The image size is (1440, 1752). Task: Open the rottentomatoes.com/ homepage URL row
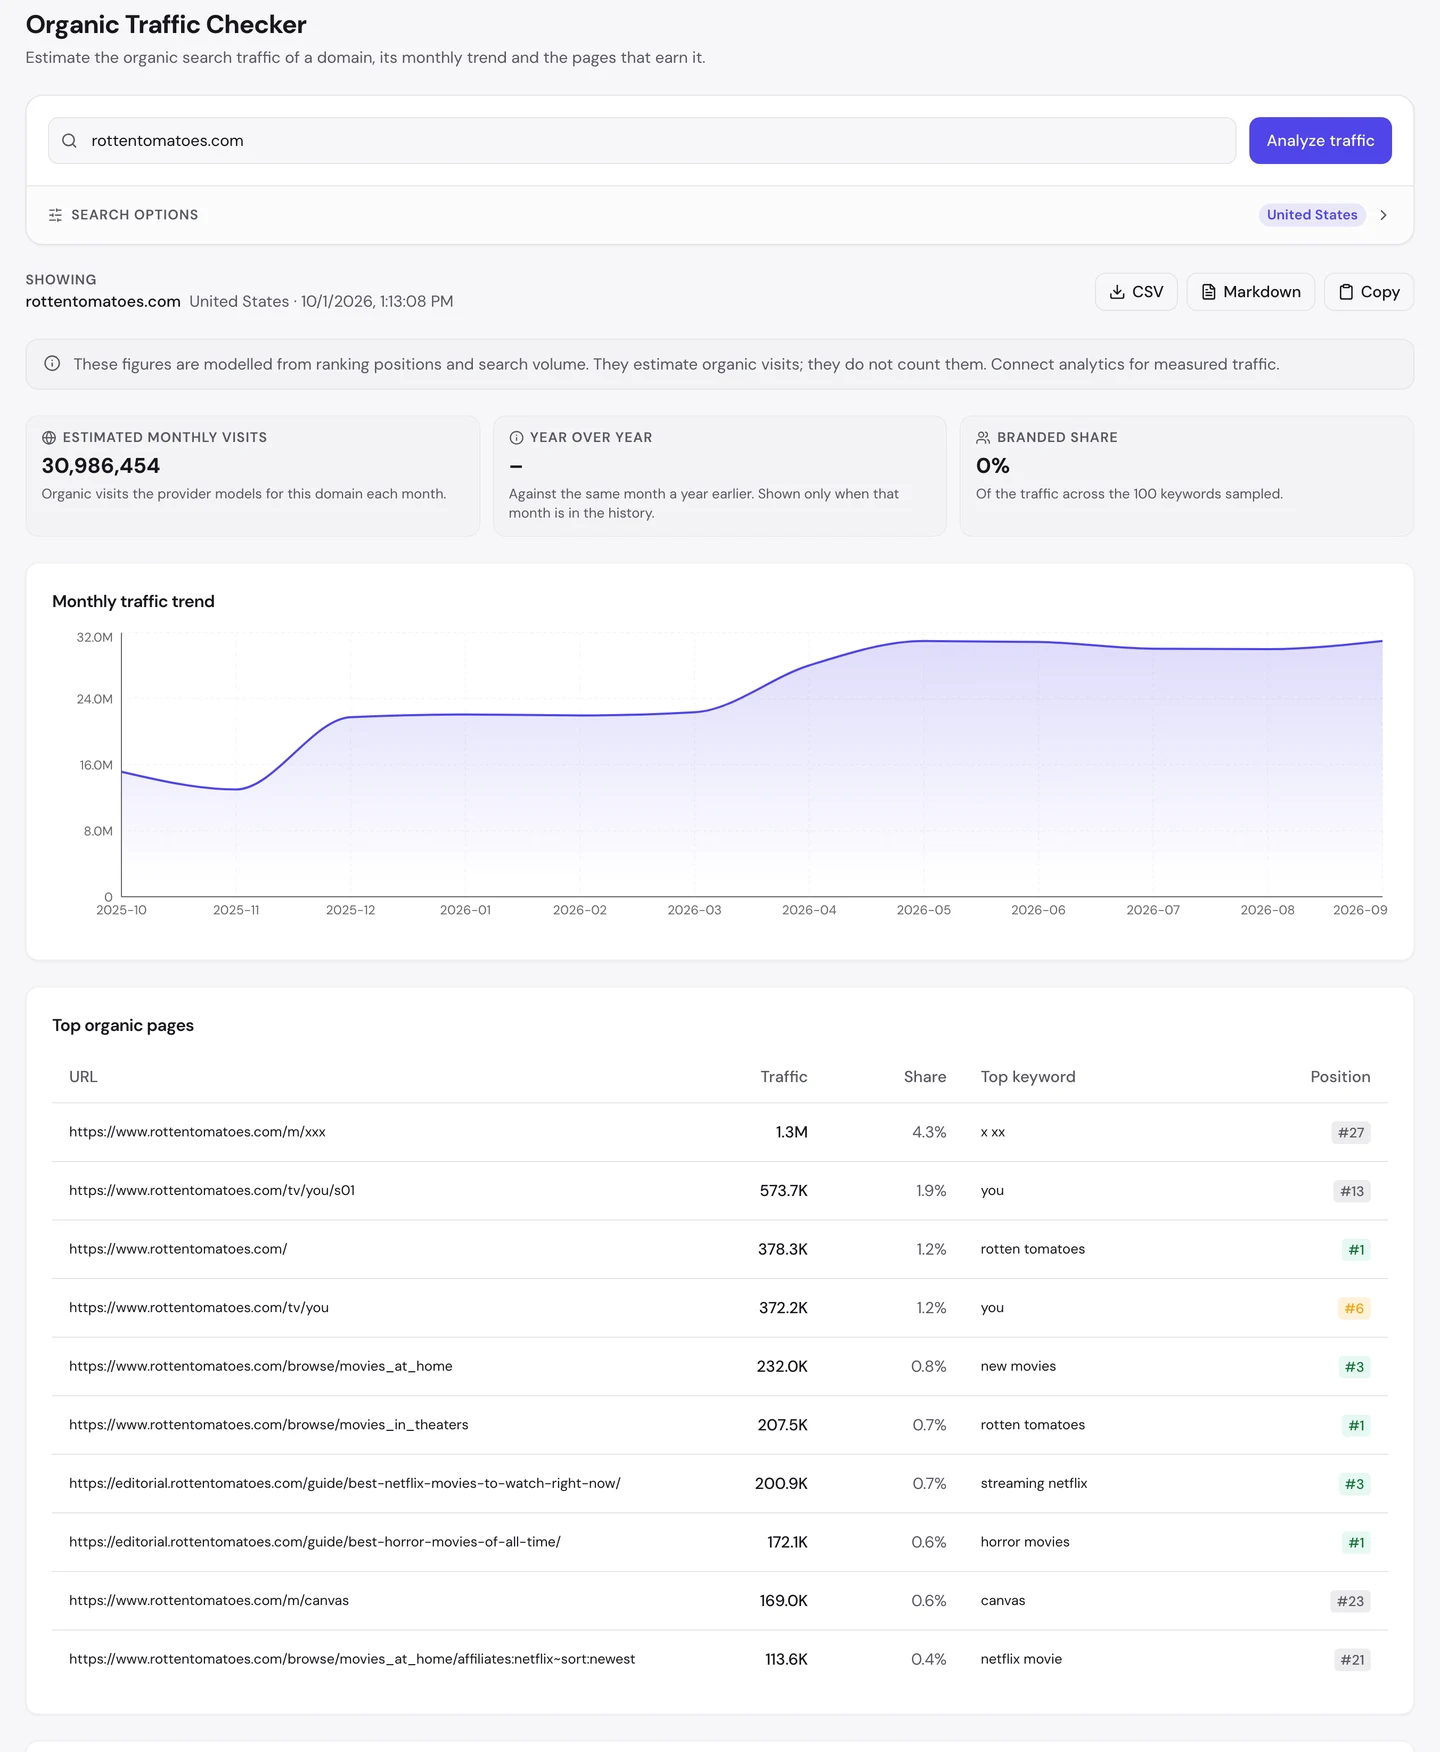pos(178,1249)
